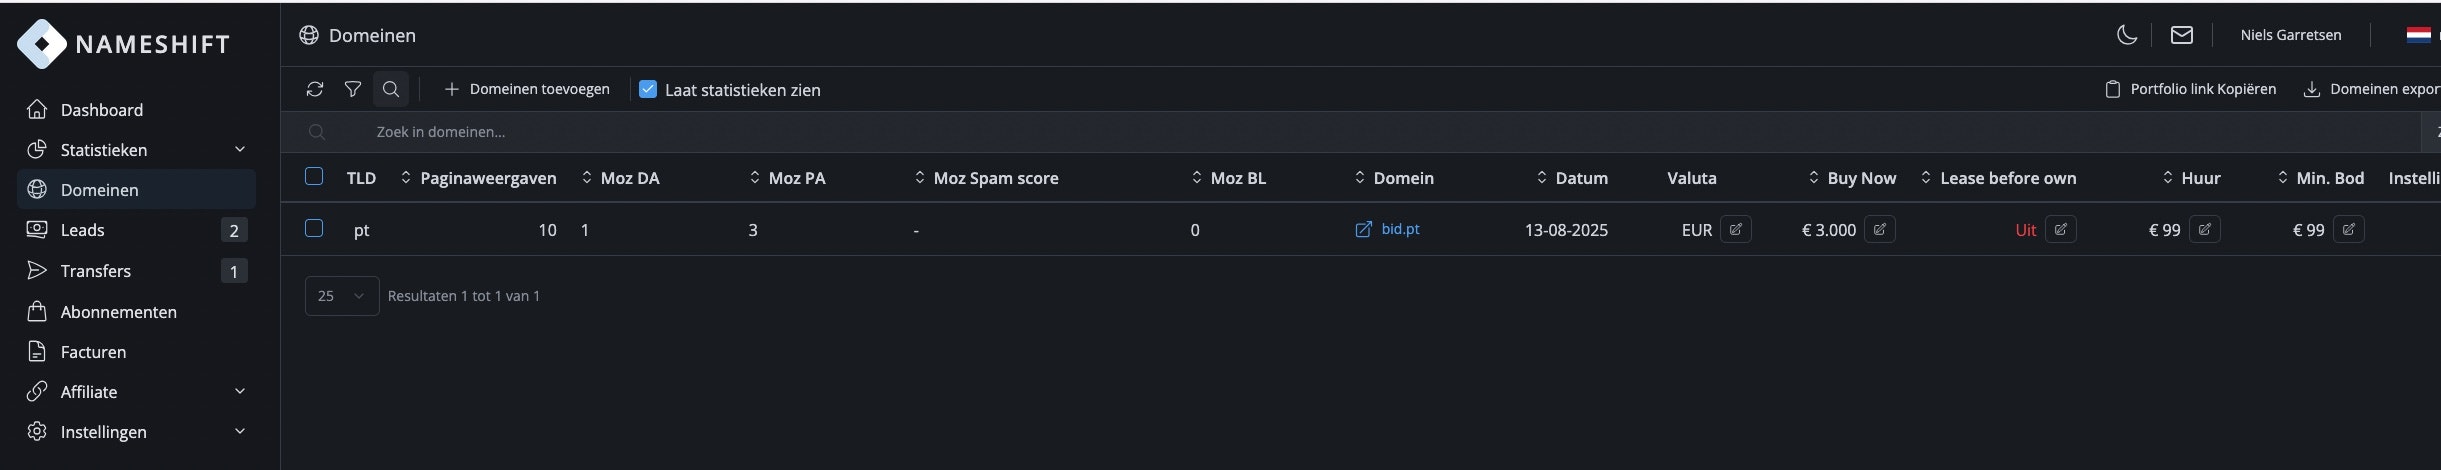Open Transfers from the sidebar
The height and width of the screenshot is (470, 2441).
96,271
